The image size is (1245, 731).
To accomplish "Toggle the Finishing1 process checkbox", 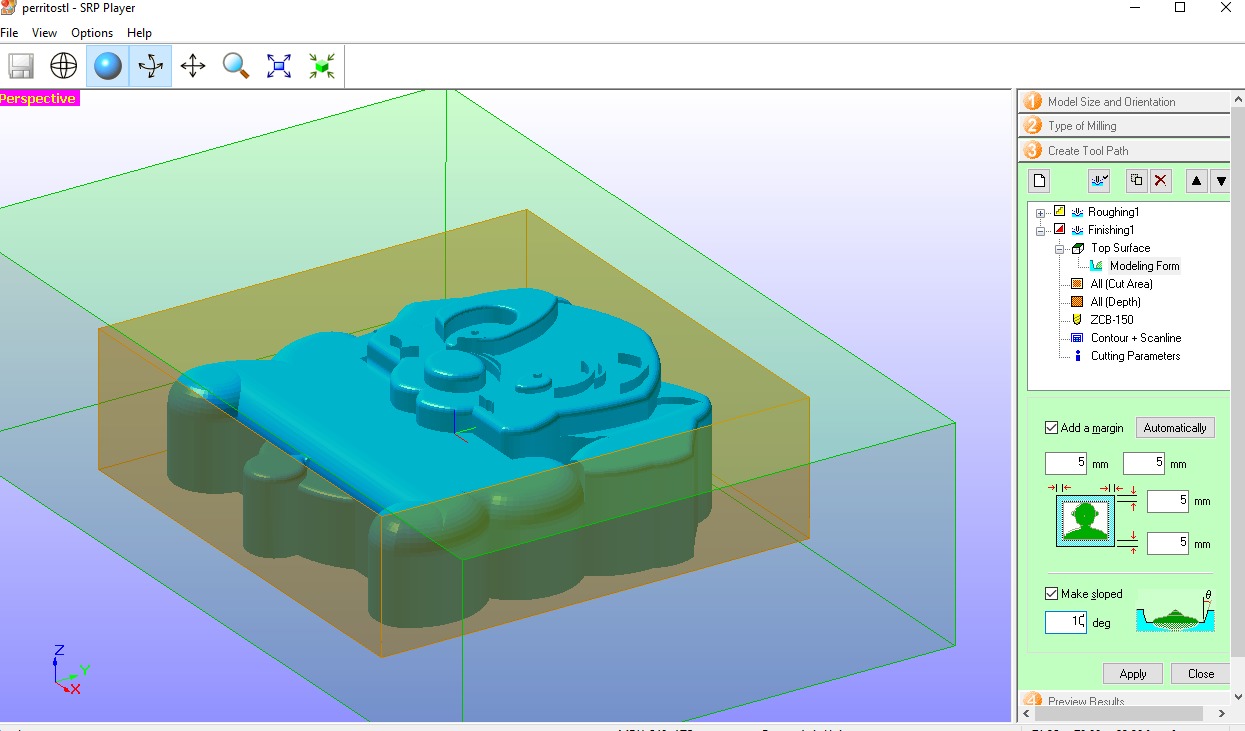I will [1059, 230].
